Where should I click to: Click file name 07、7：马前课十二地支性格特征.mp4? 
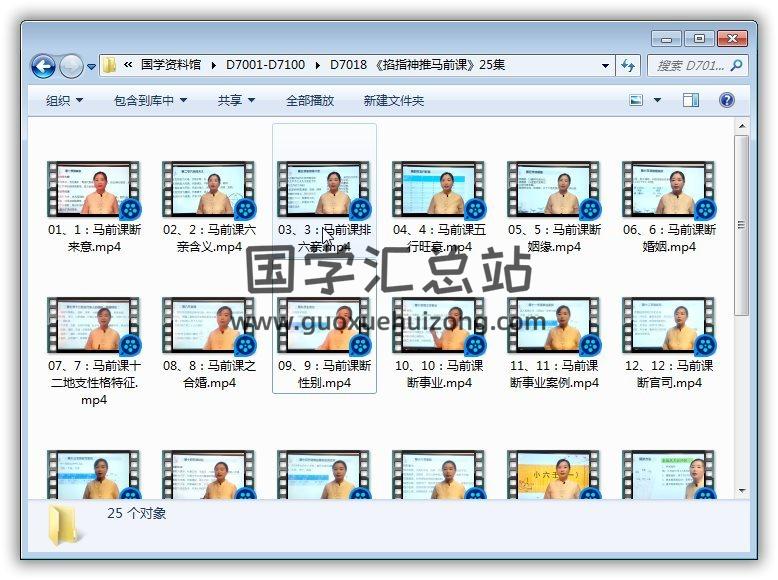pyautogui.click(x=94, y=383)
